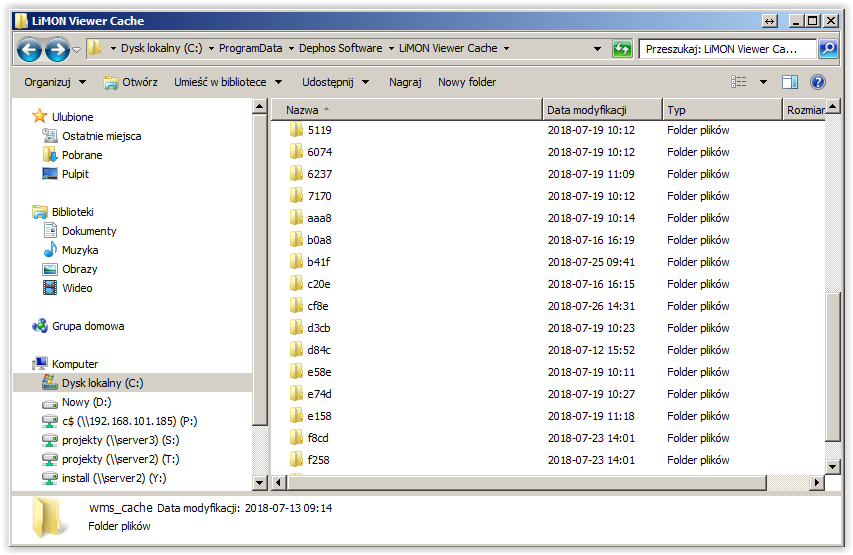Expand arrow after LiMON Viewer Cache breadcrumb
The height and width of the screenshot is (555, 853).
pos(506,48)
